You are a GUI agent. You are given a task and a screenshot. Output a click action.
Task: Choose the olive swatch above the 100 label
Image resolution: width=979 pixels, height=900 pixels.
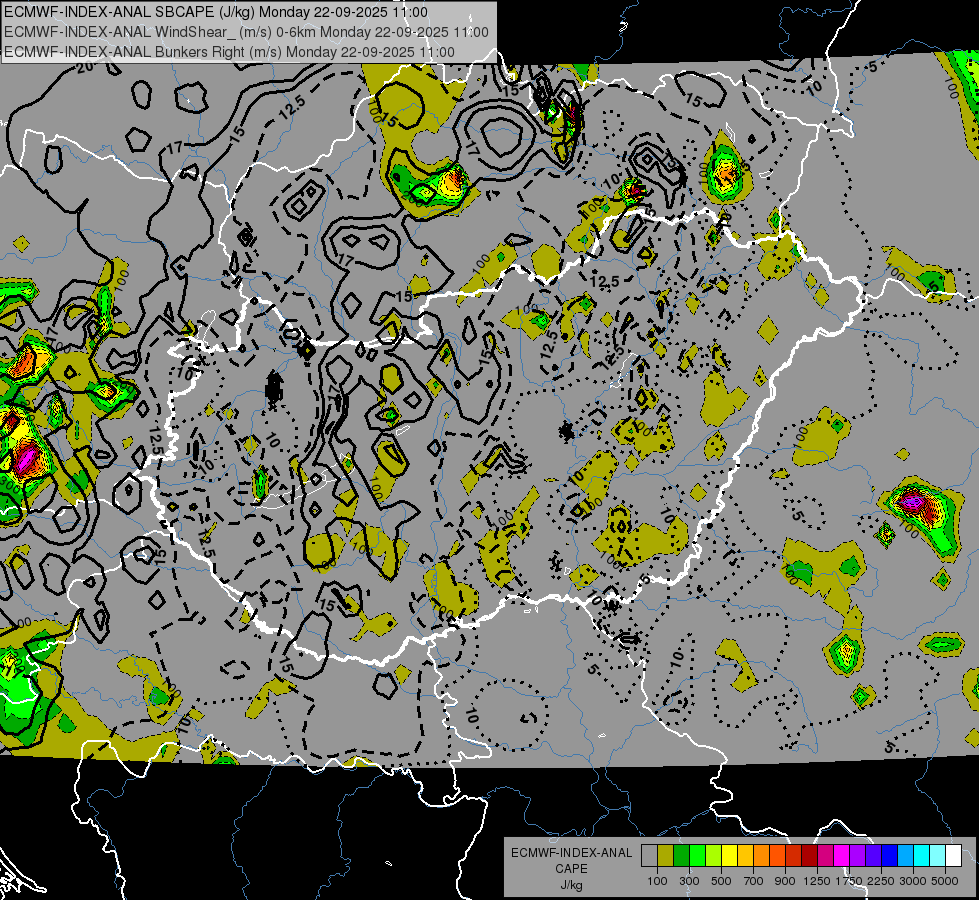tap(665, 855)
